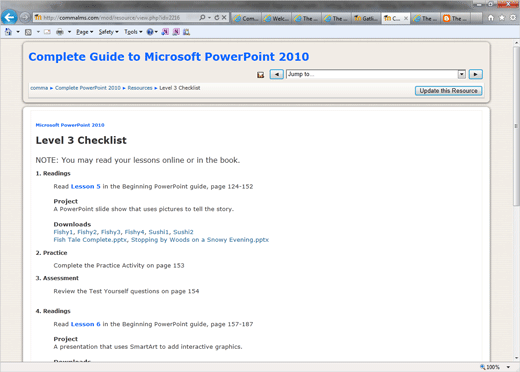This screenshot has width=520, height=372.
Task: Switch to the Gatl... browser tab
Action: pyautogui.click(x=366, y=18)
